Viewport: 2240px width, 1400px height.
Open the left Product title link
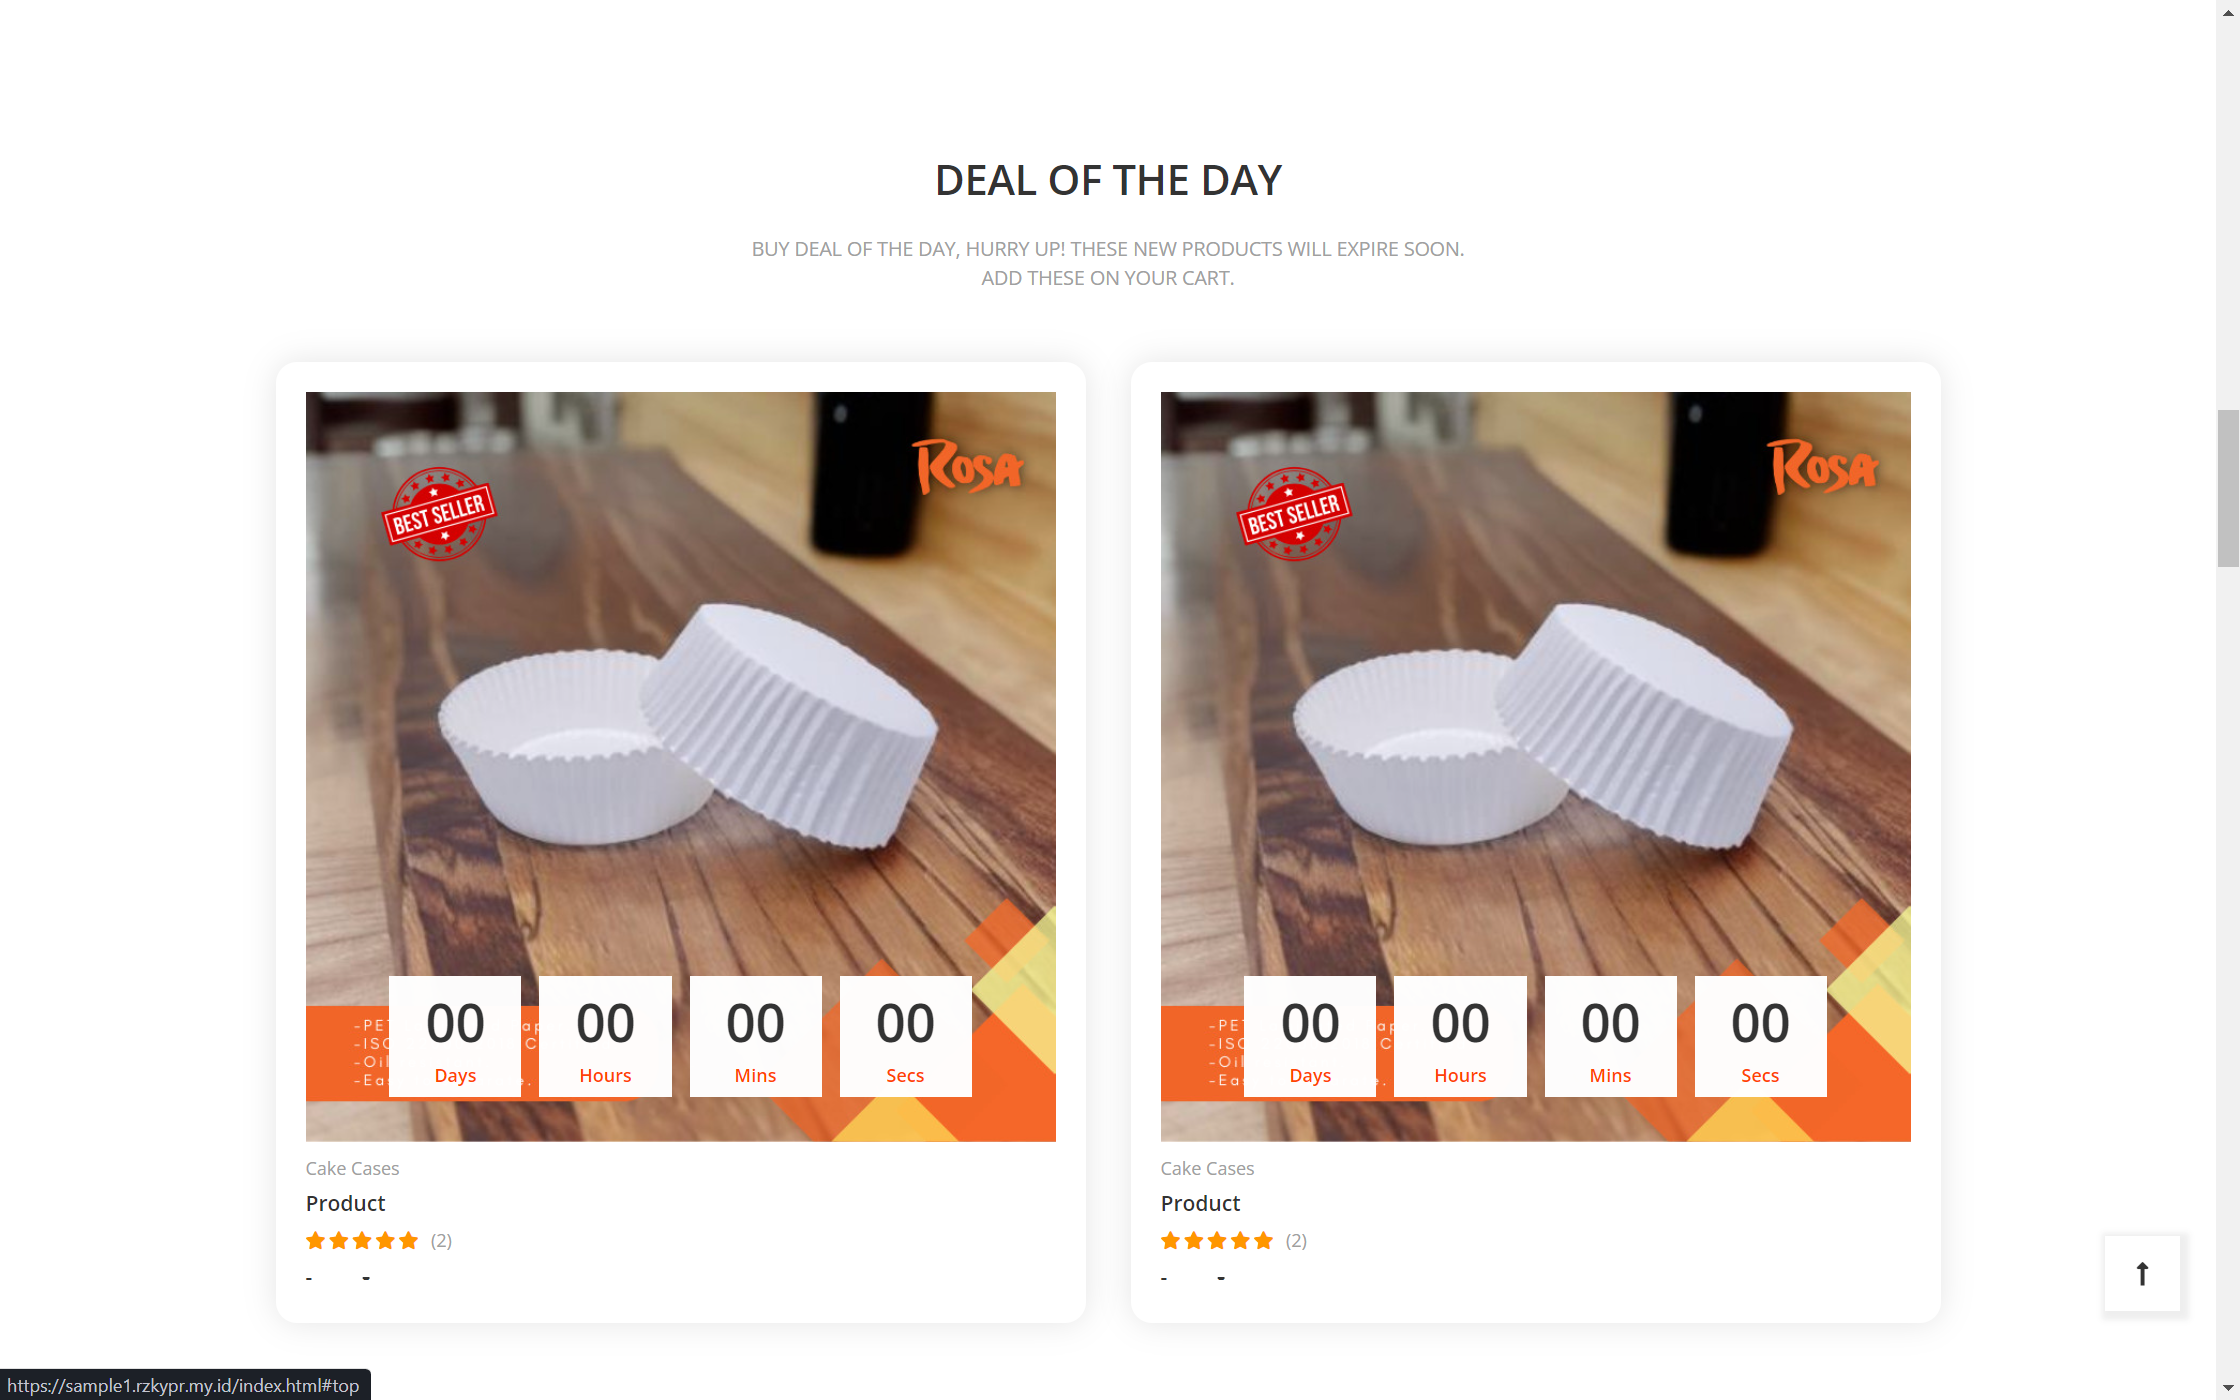345,1203
